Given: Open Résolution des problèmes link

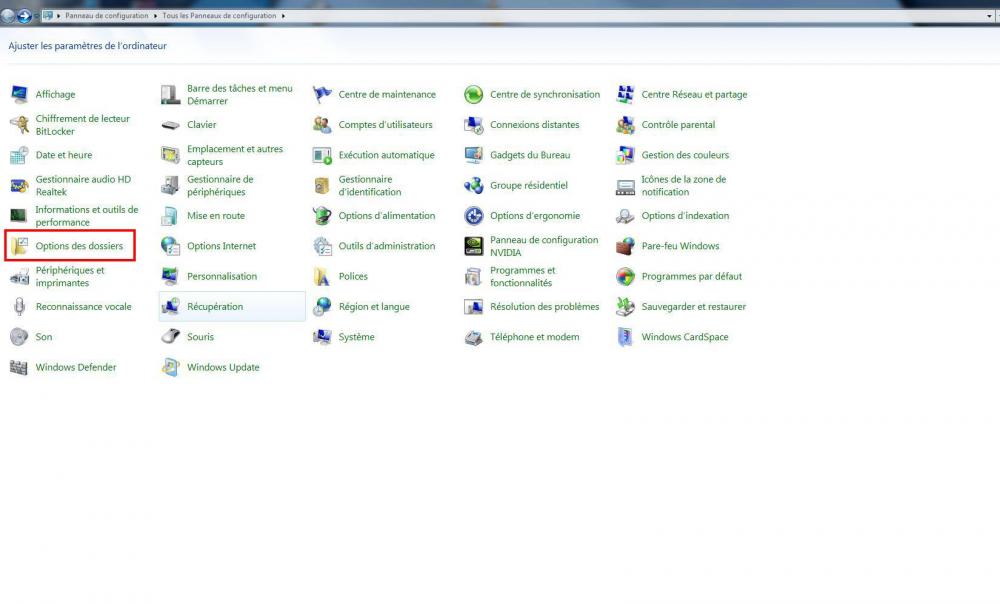Looking at the screenshot, I should pyautogui.click(x=545, y=307).
